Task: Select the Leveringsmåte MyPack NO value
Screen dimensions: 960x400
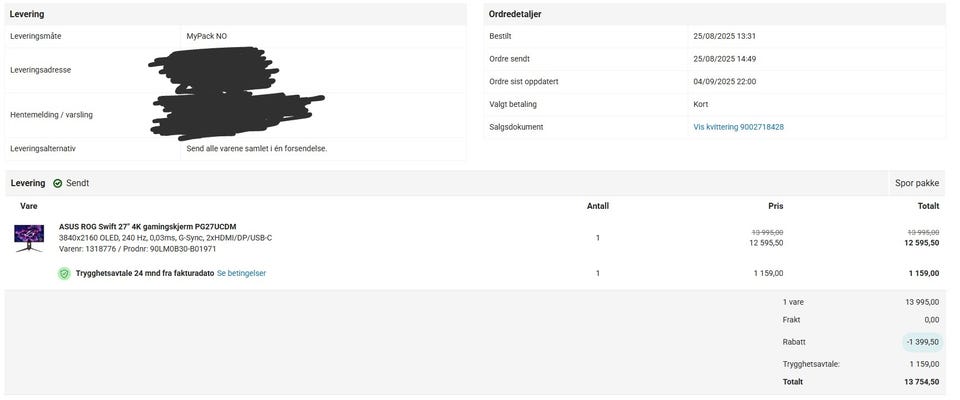Action: 206,36
